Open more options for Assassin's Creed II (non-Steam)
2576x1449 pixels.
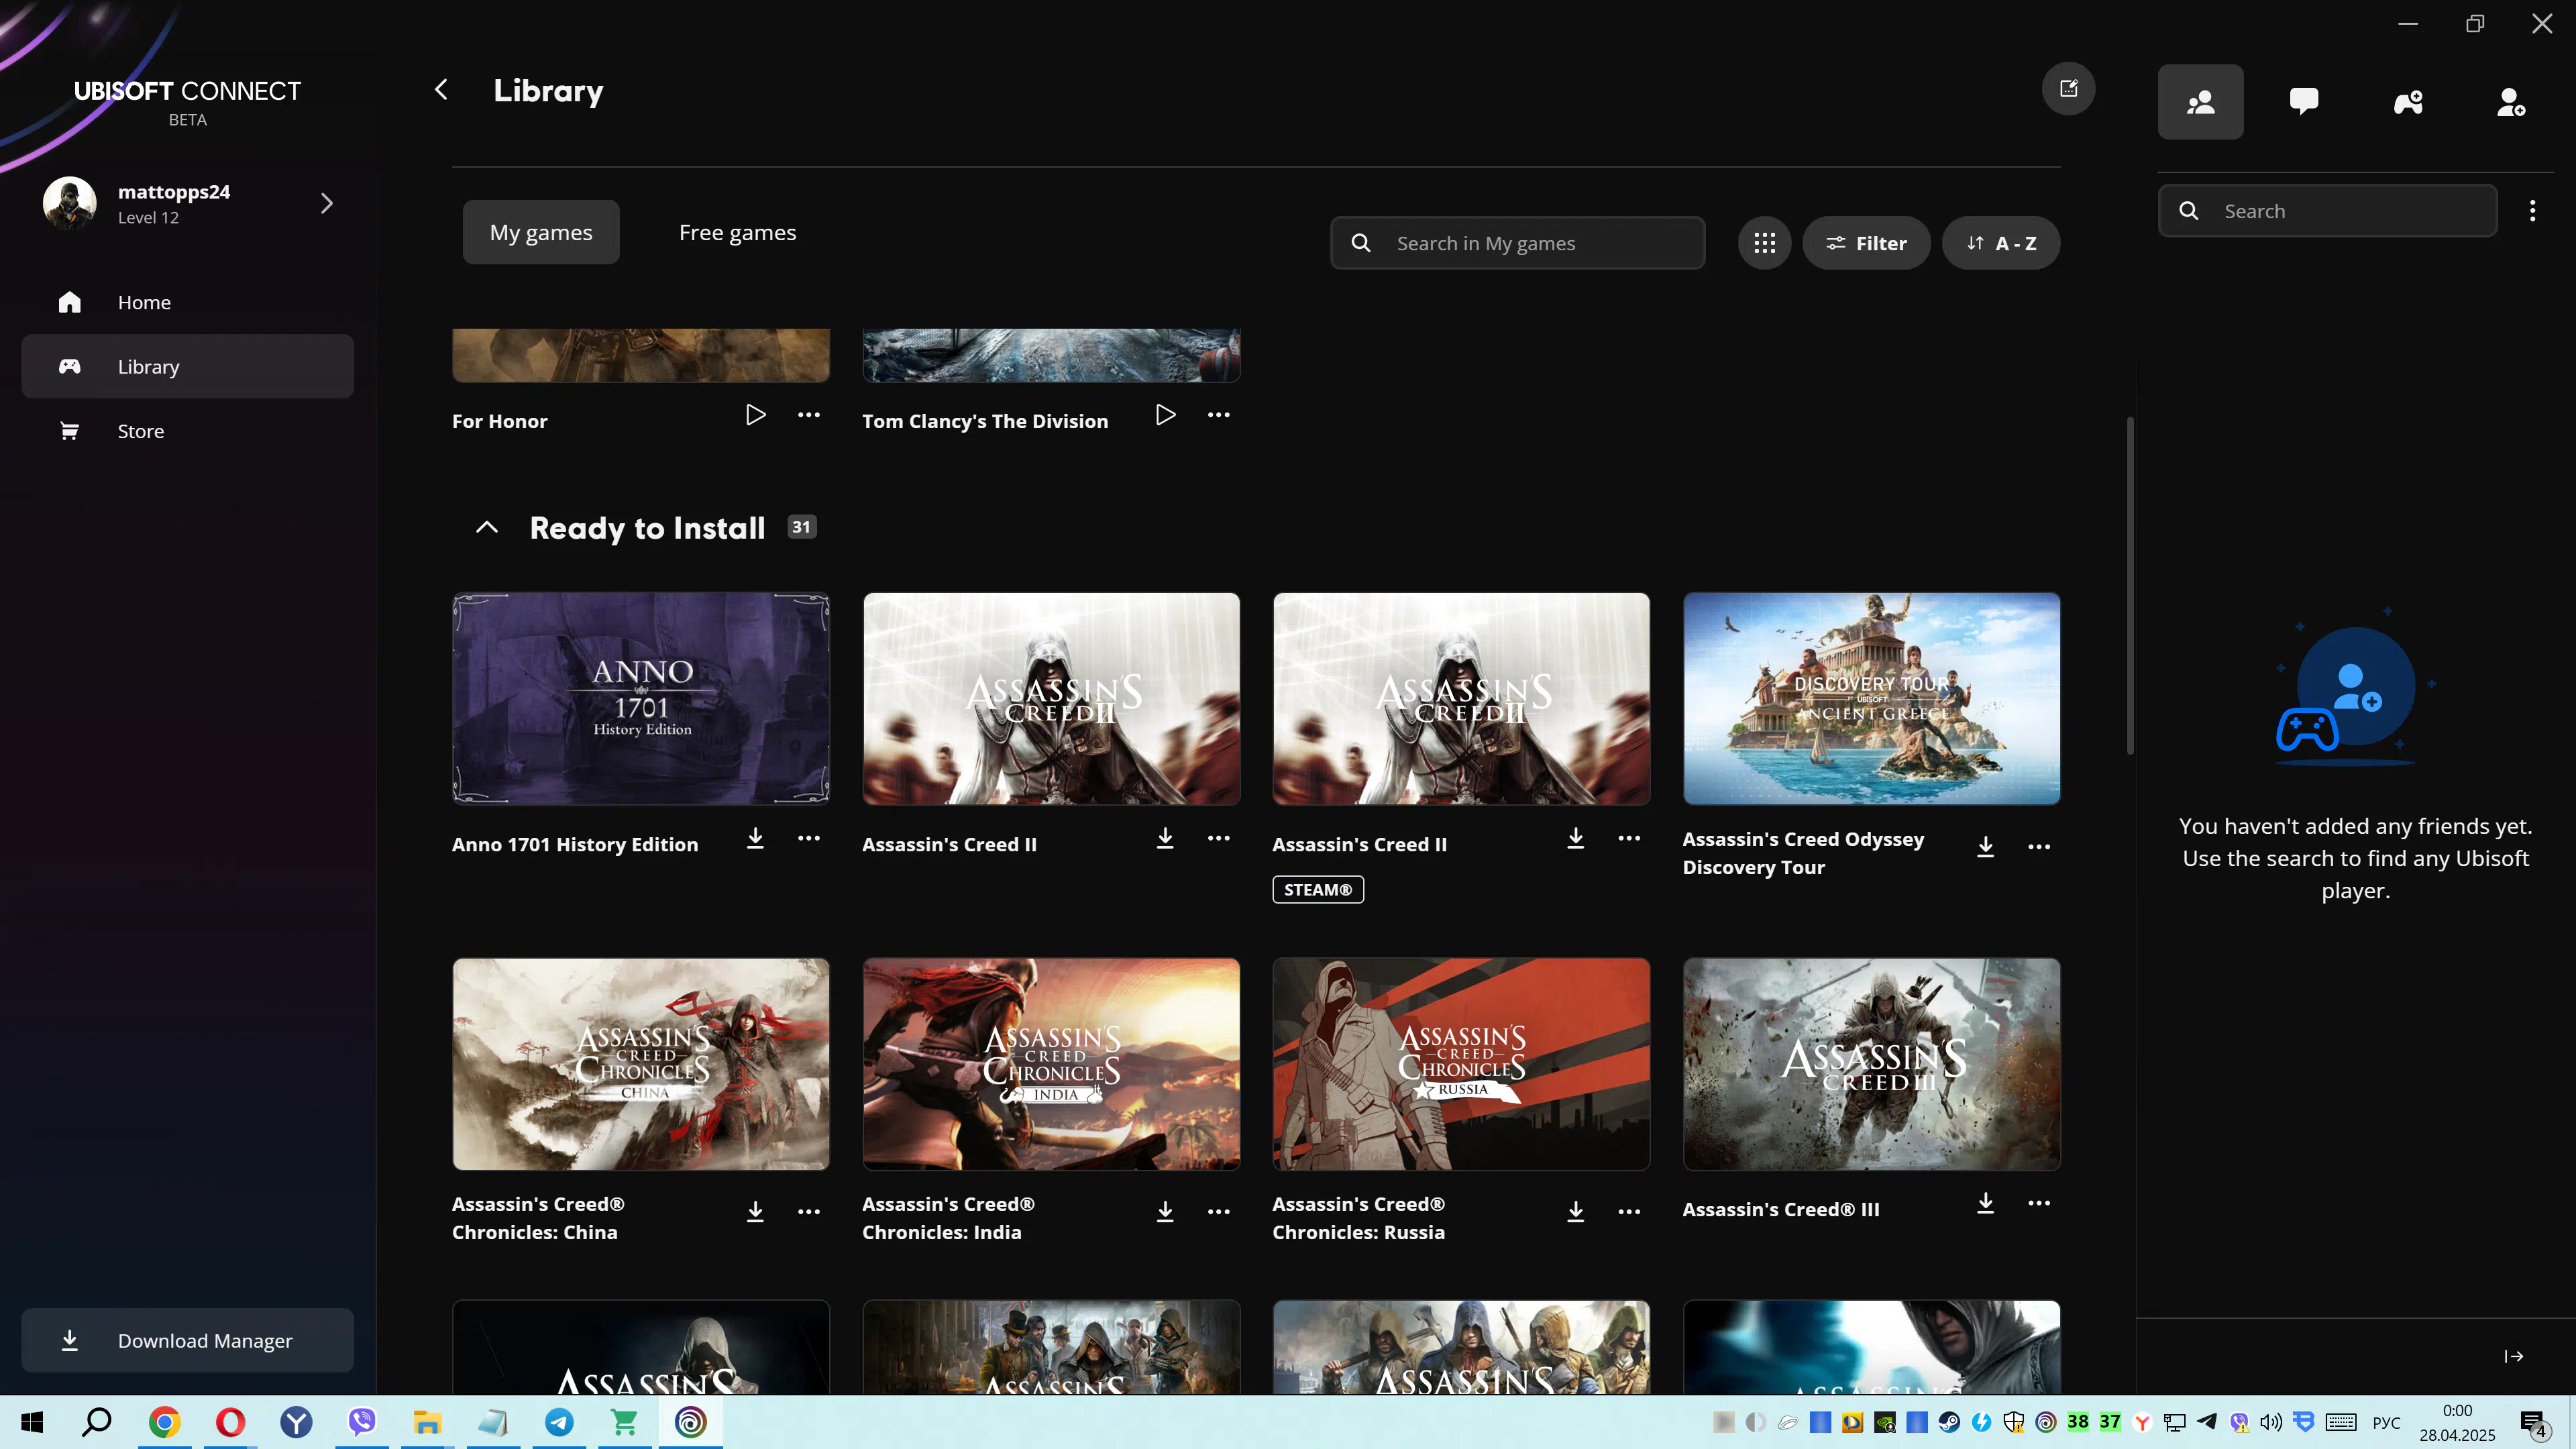pyautogui.click(x=1218, y=838)
